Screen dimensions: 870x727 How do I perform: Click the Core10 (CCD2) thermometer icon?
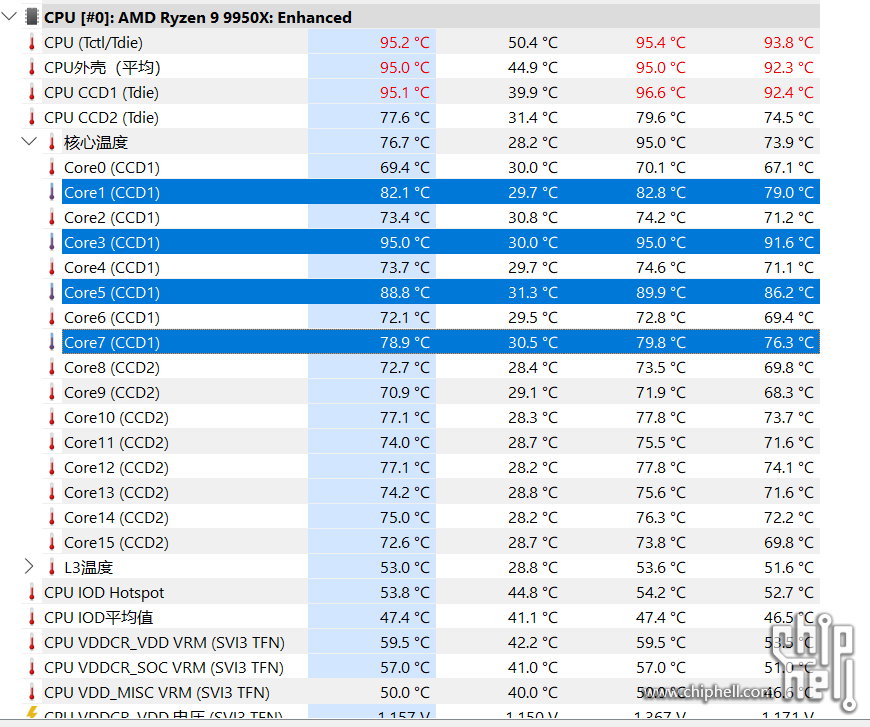(x=52, y=417)
